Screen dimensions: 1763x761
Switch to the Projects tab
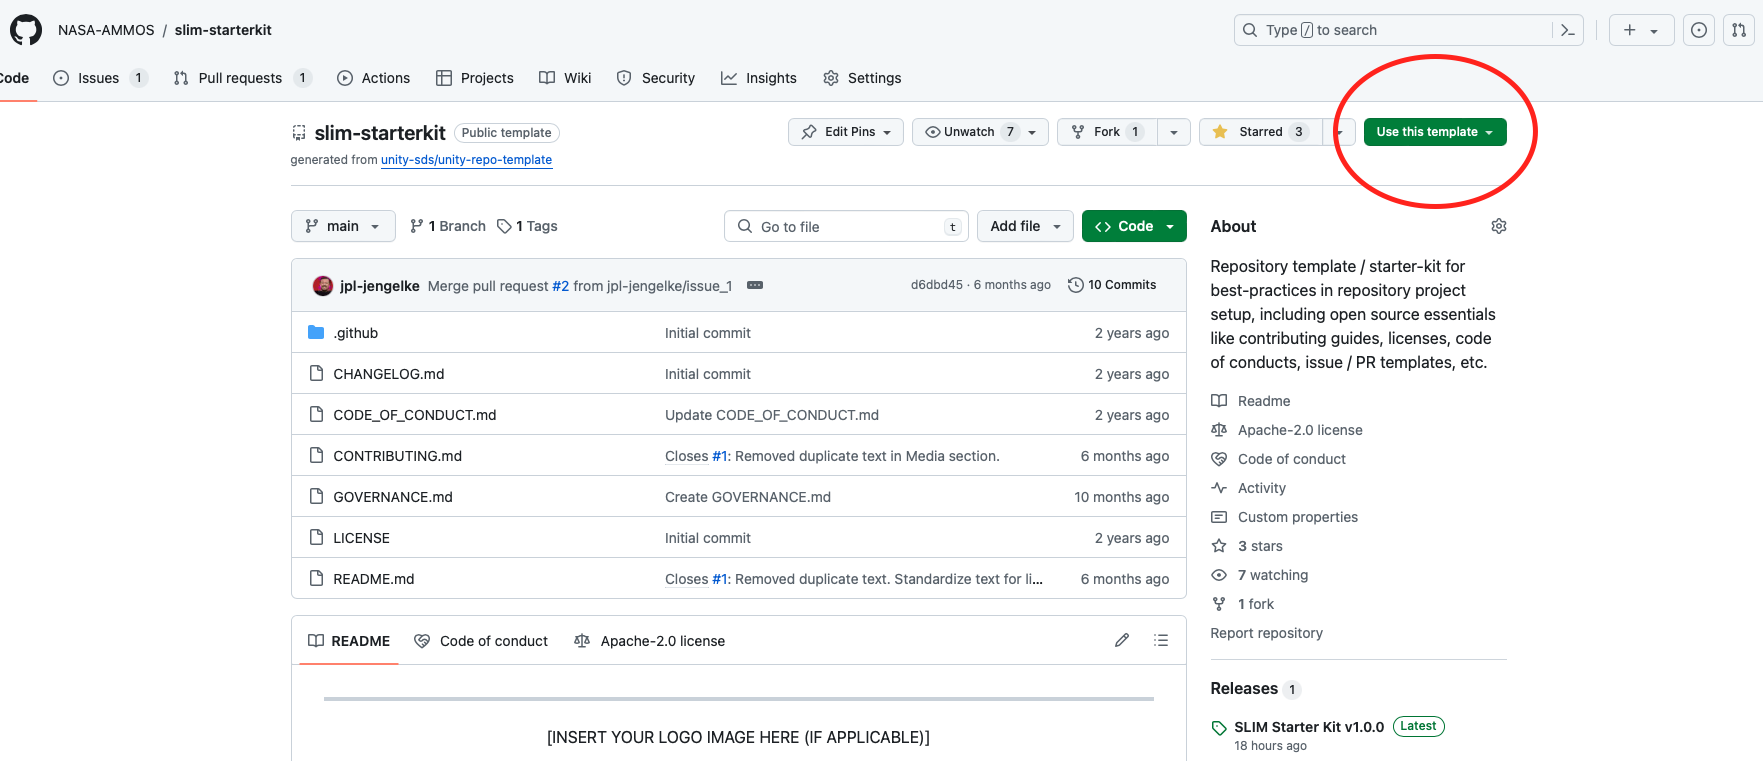[x=475, y=78]
